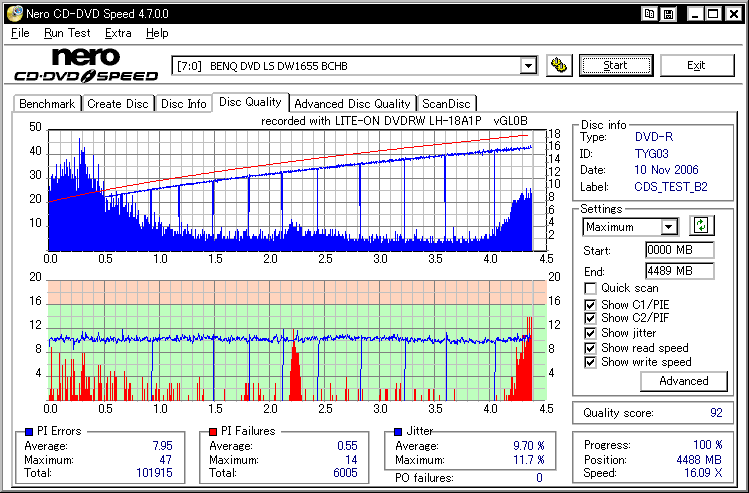Click the 'recorded with LITE-ON' chart caption
749x493 pixels.
click(394, 121)
